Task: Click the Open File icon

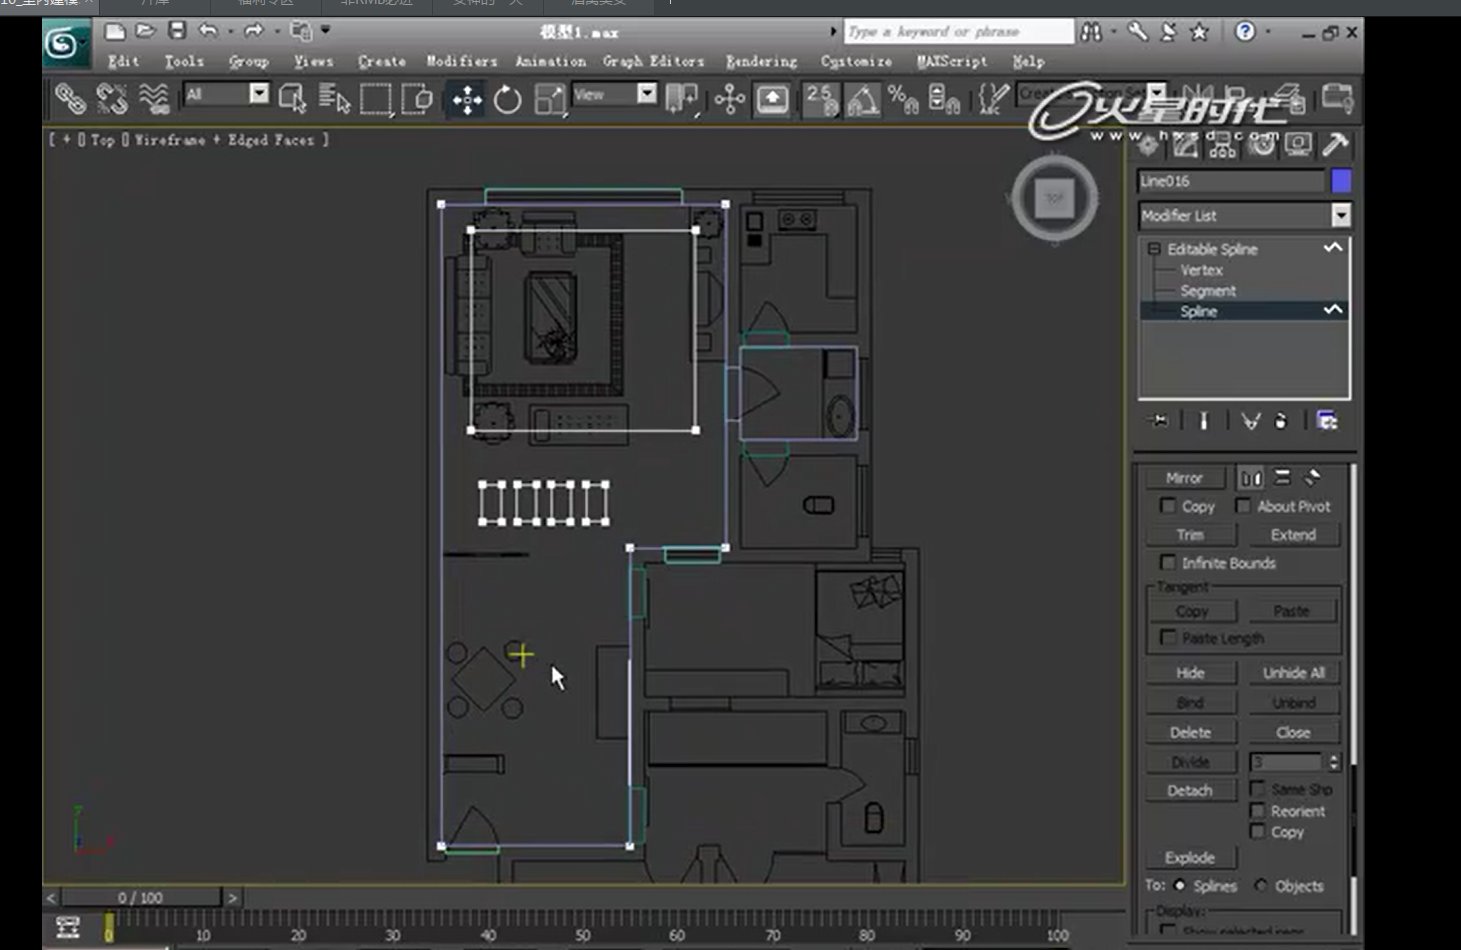Action: tap(146, 31)
